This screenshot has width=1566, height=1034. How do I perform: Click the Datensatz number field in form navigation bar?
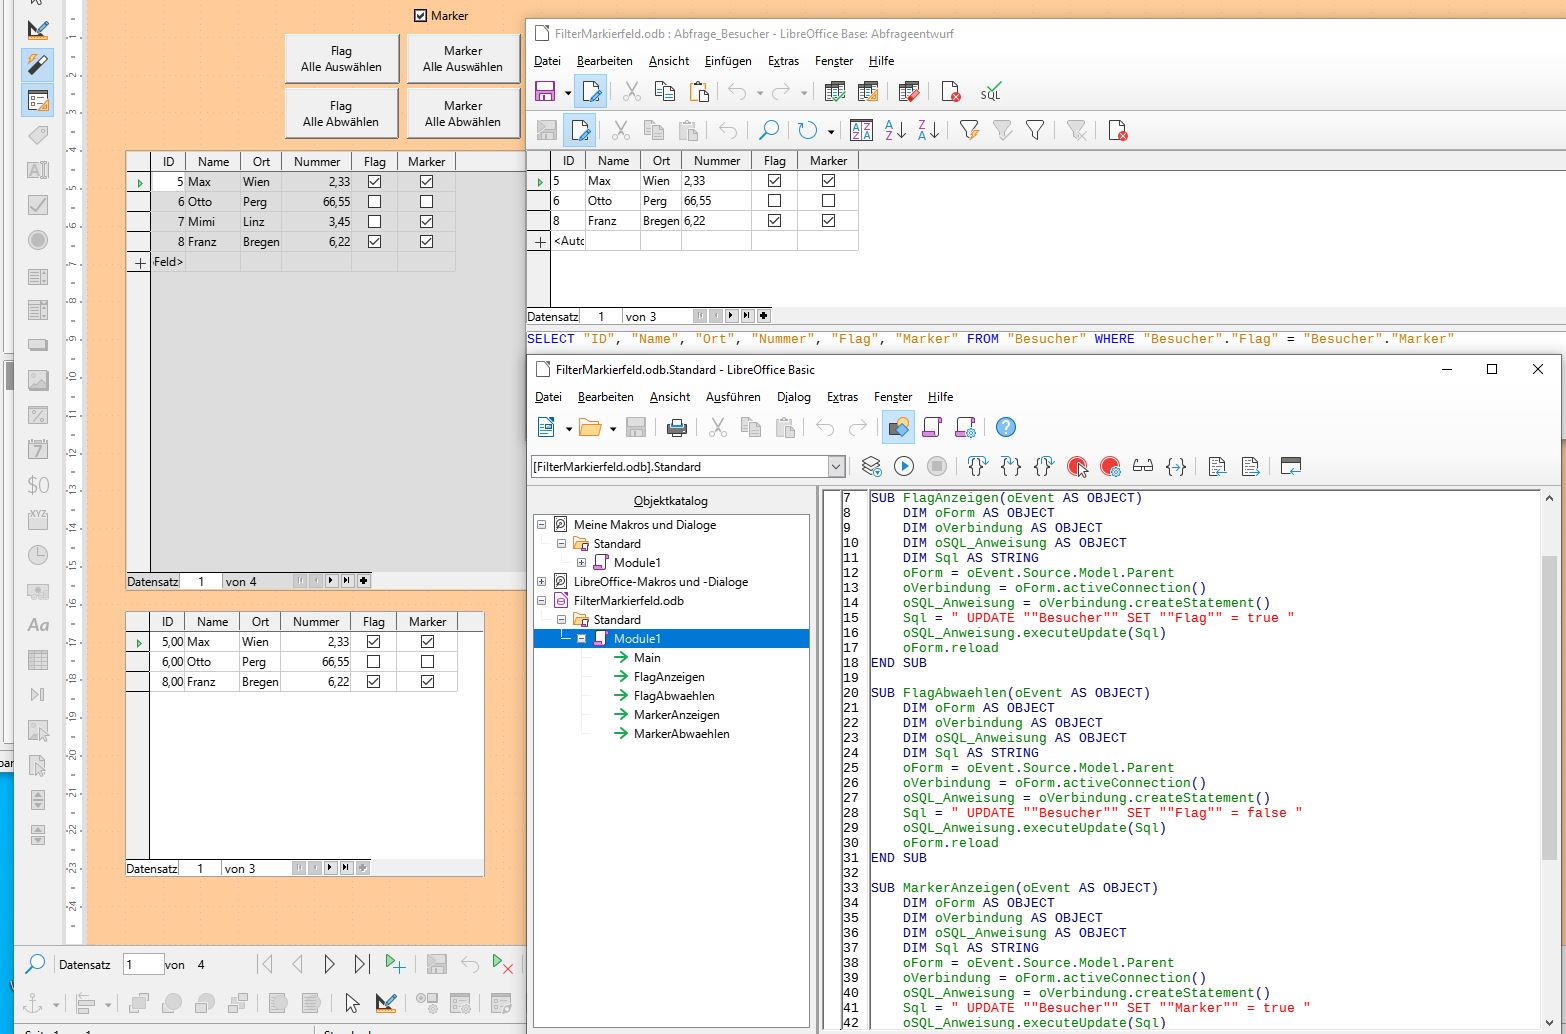coord(143,964)
